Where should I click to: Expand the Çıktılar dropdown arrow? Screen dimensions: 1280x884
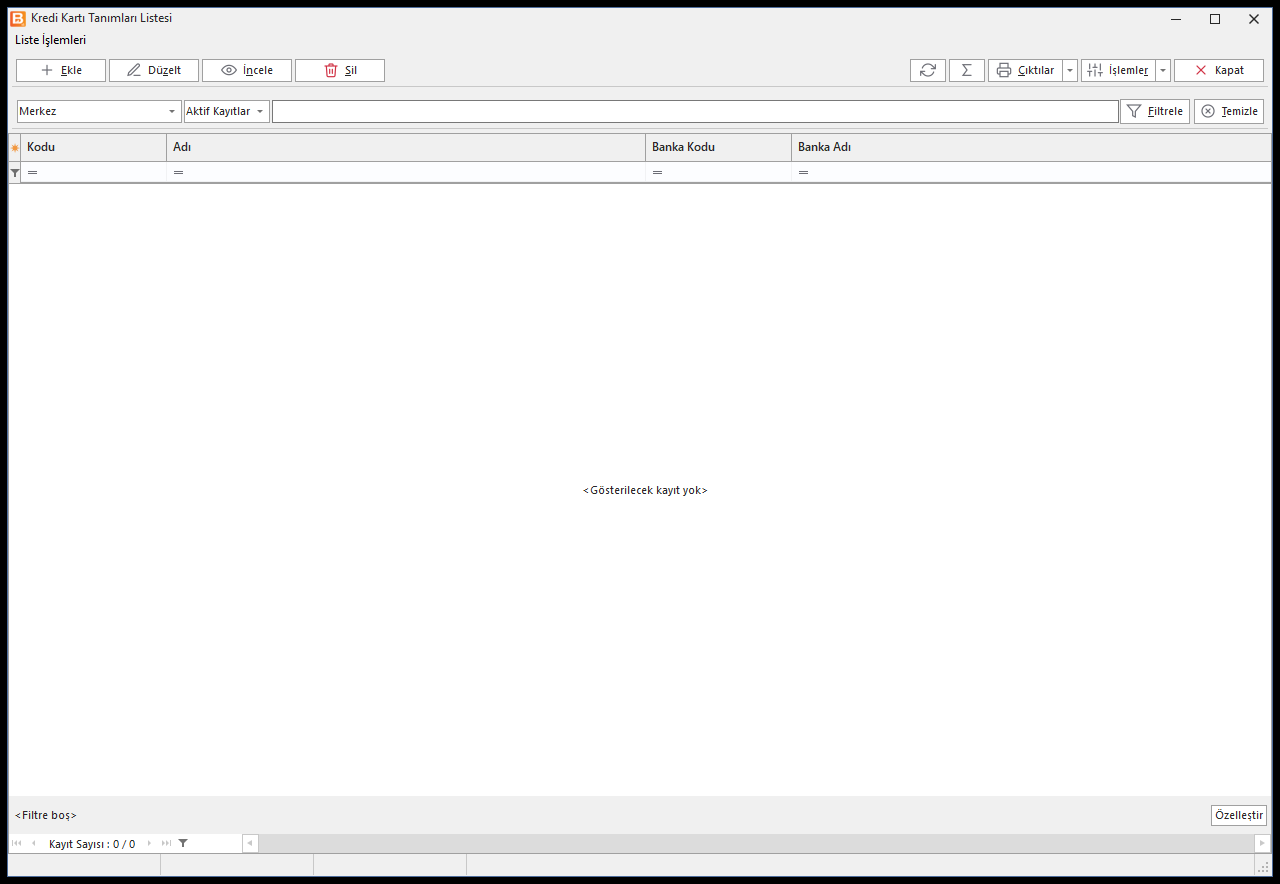click(x=1070, y=70)
